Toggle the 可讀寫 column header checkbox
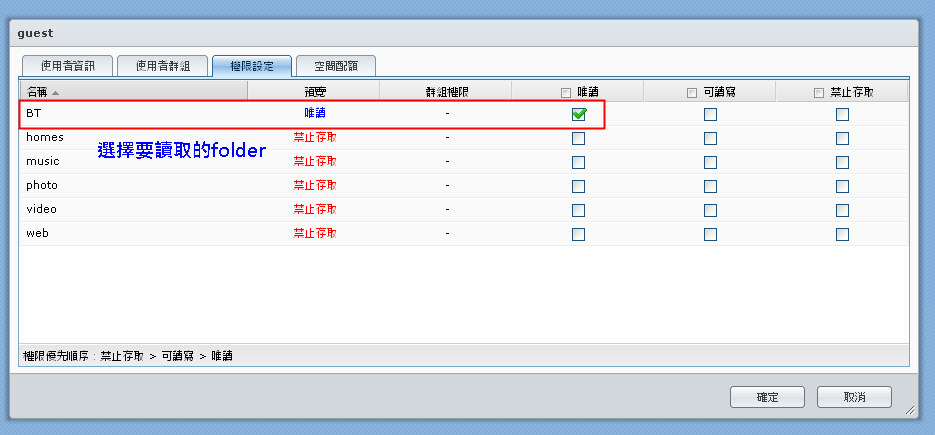935x435 pixels. tap(692, 92)
